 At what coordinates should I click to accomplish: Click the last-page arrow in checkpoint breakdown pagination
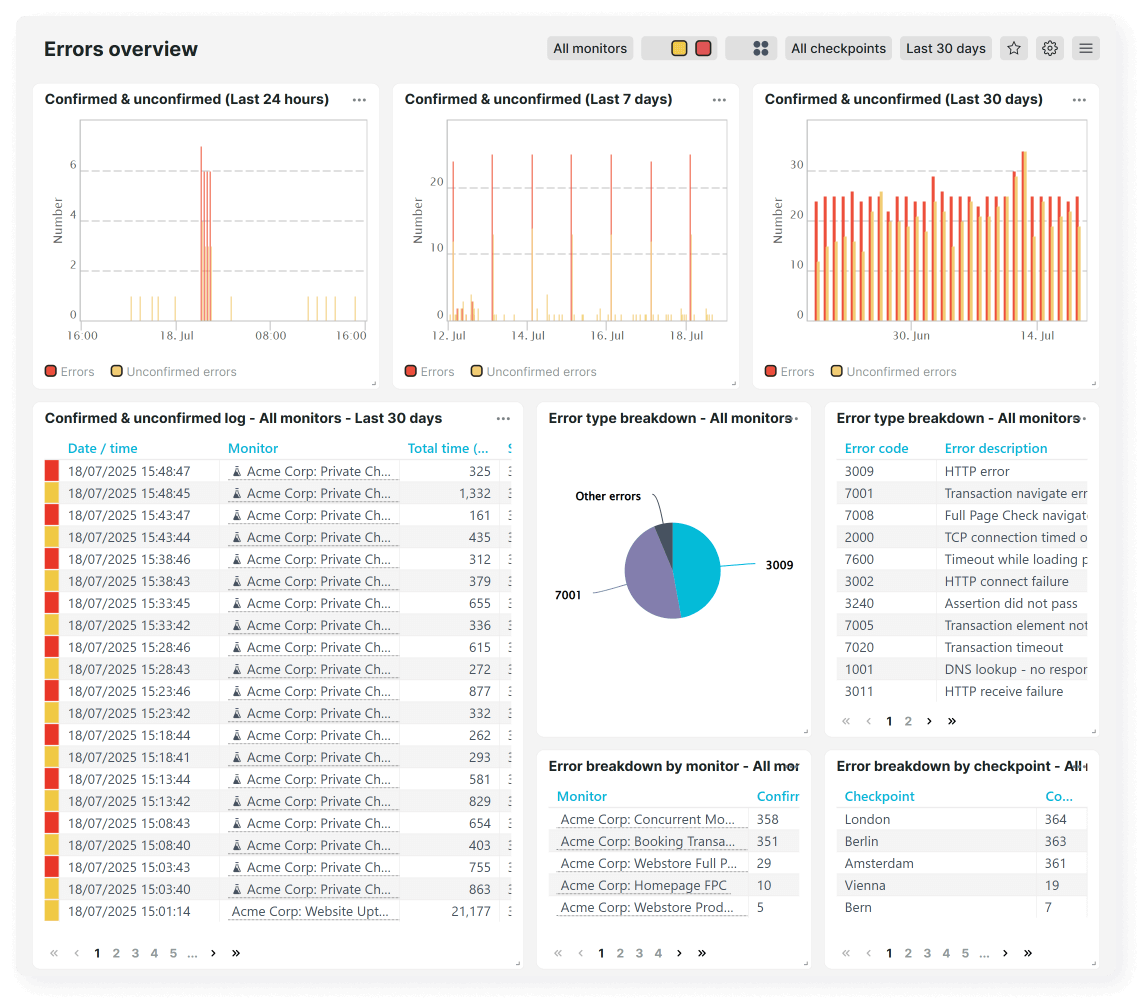tap(1027, 953)
